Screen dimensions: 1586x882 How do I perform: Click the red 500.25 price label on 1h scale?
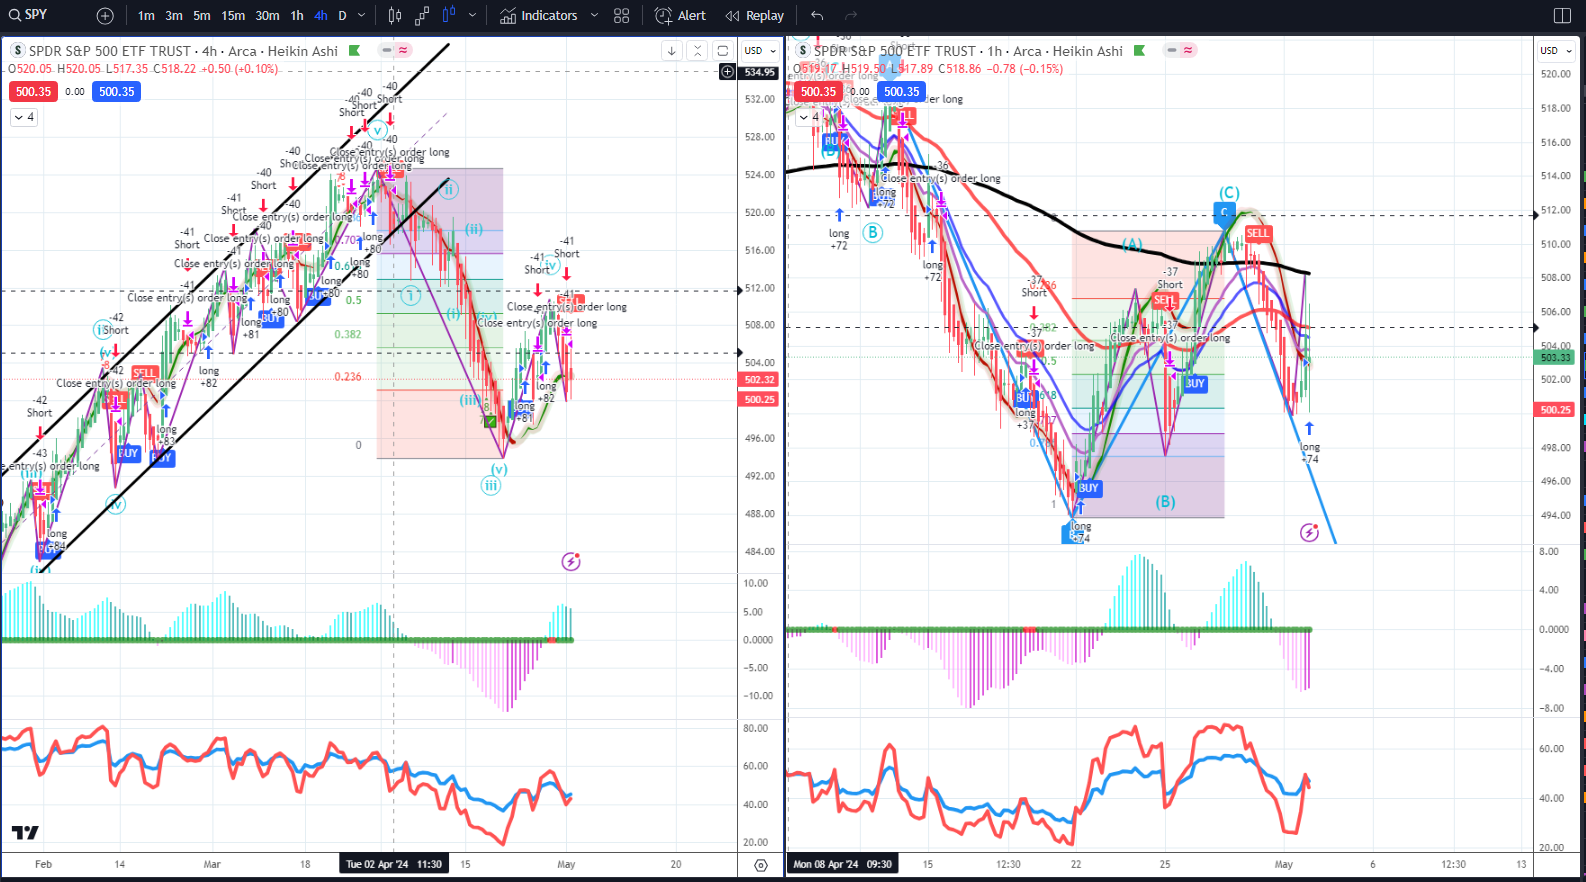(1555, 410)
